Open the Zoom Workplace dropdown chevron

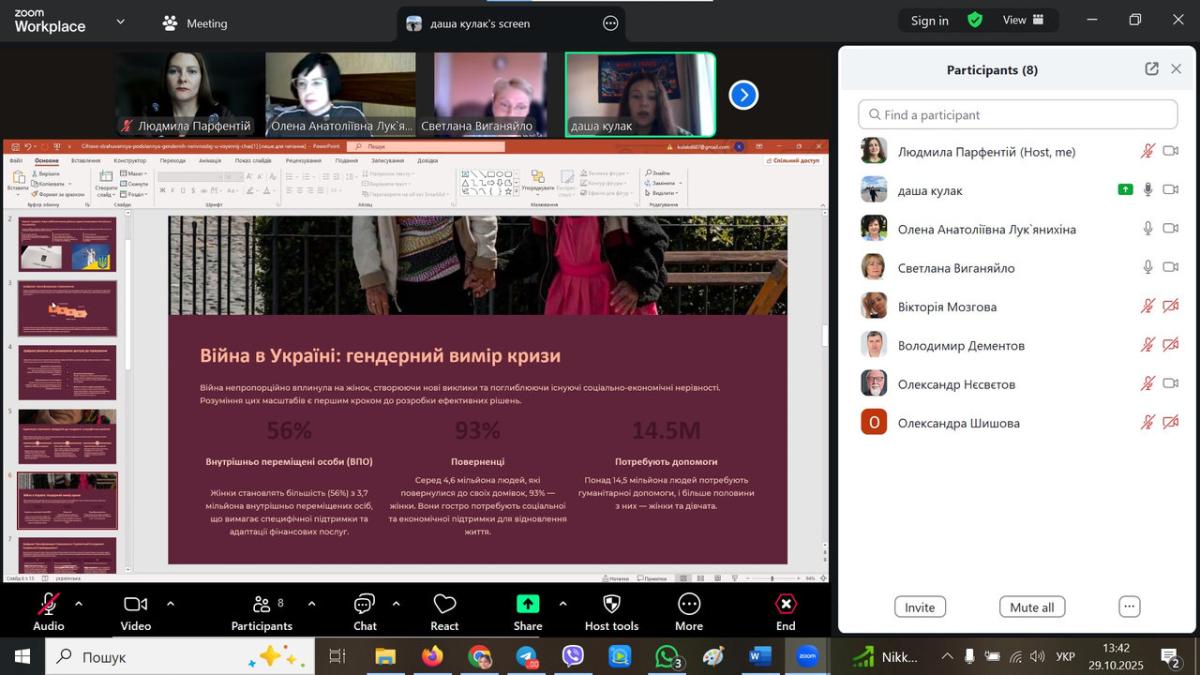tap(121, 22)
